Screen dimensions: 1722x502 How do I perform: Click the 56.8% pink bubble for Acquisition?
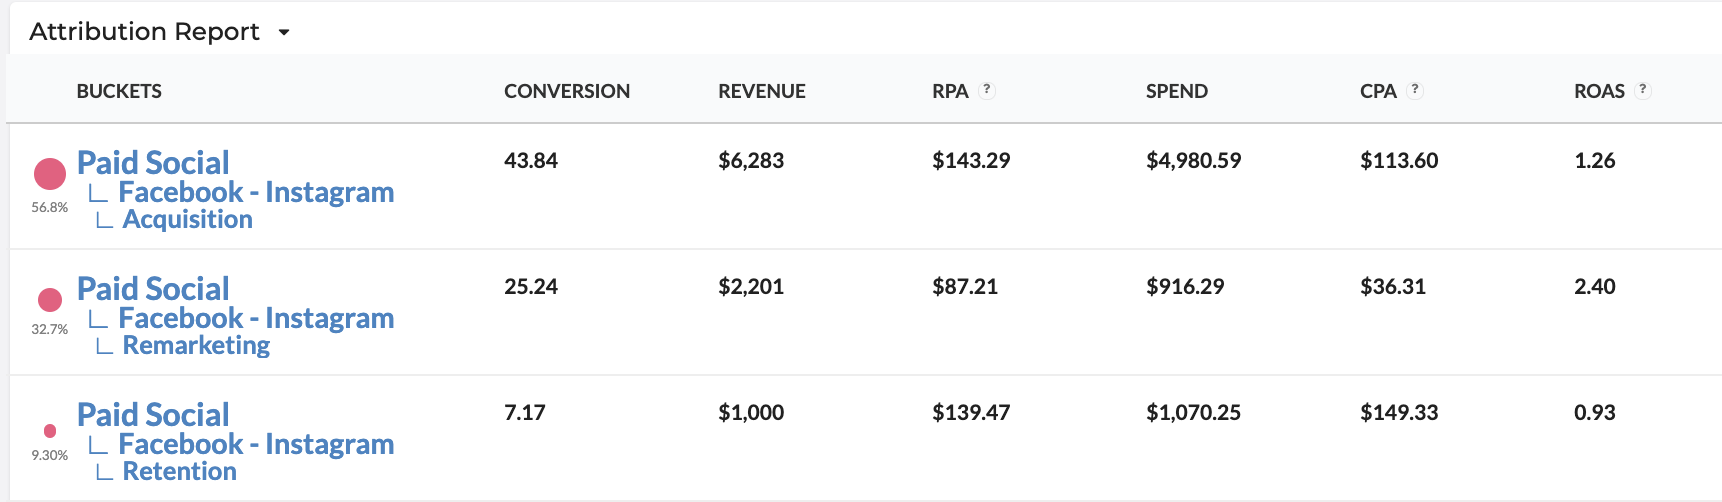click(x=50, y=174)
